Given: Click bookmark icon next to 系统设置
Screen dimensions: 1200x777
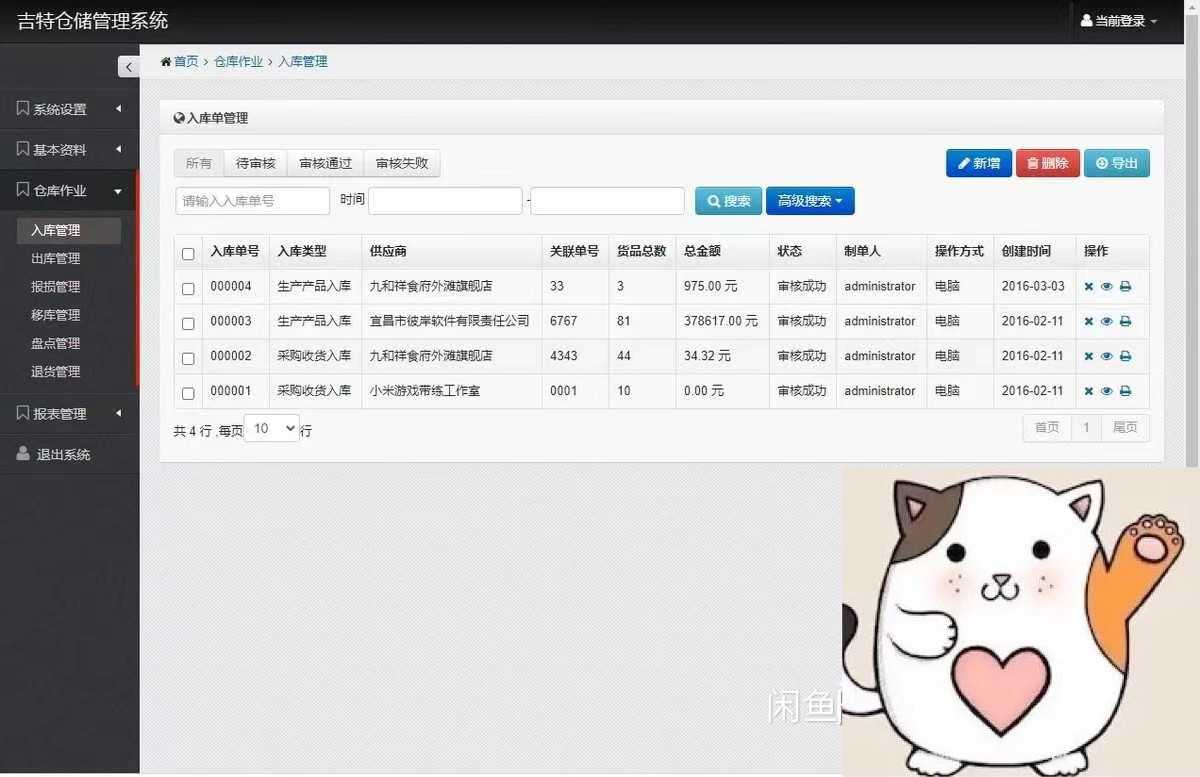Looking at the screenshot, I should point(23,108).
